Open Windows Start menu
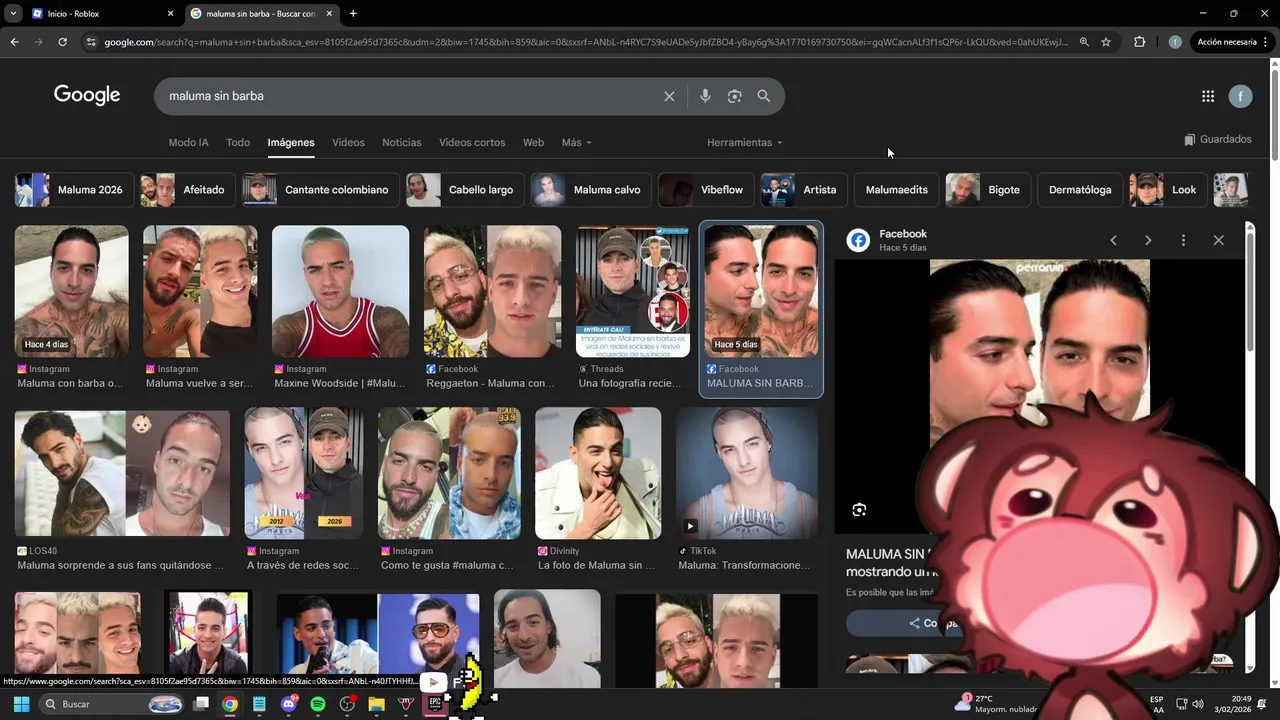This screenshot has height=720, width=1280. point(21,704)
